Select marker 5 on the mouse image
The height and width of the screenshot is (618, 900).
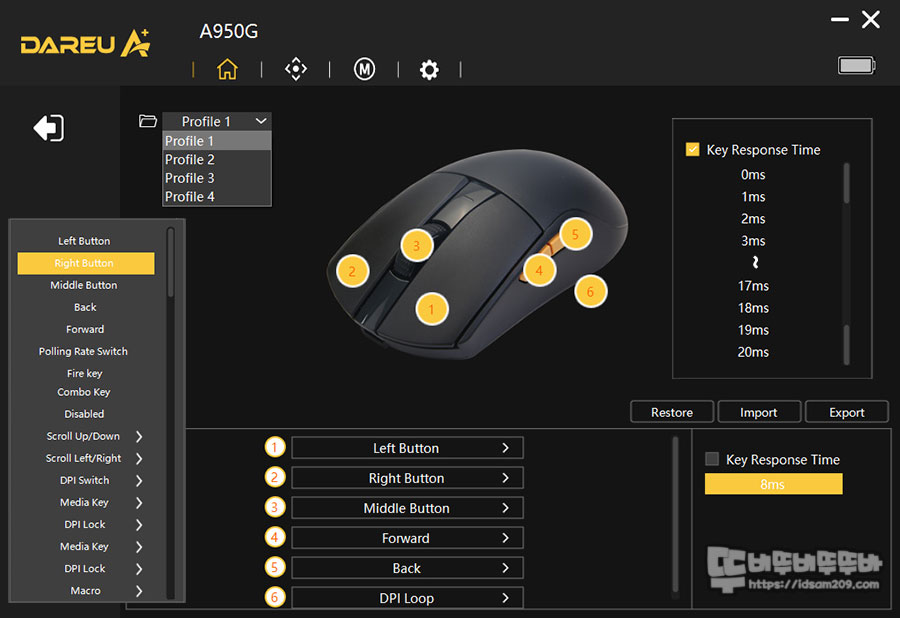click(575, 234)
